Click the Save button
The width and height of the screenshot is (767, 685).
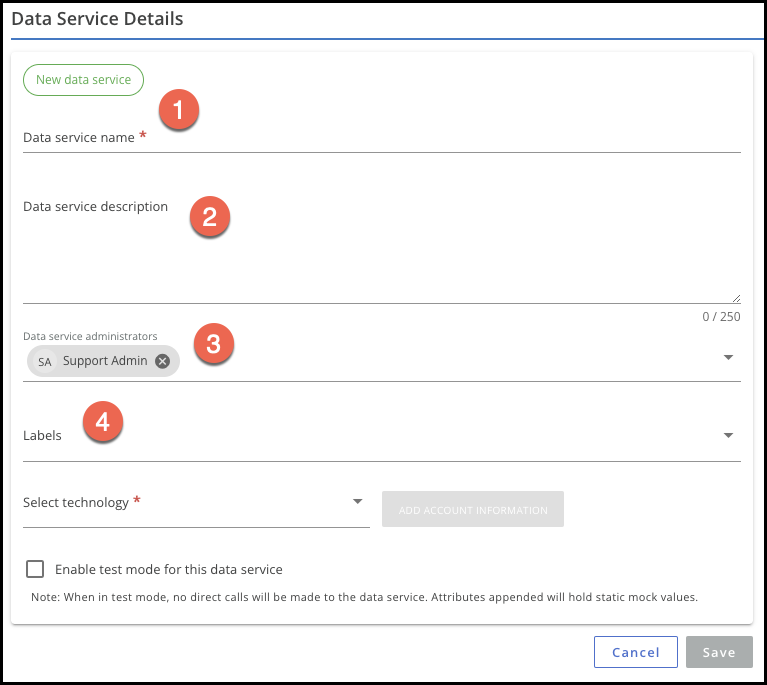(x=719, y=652)
